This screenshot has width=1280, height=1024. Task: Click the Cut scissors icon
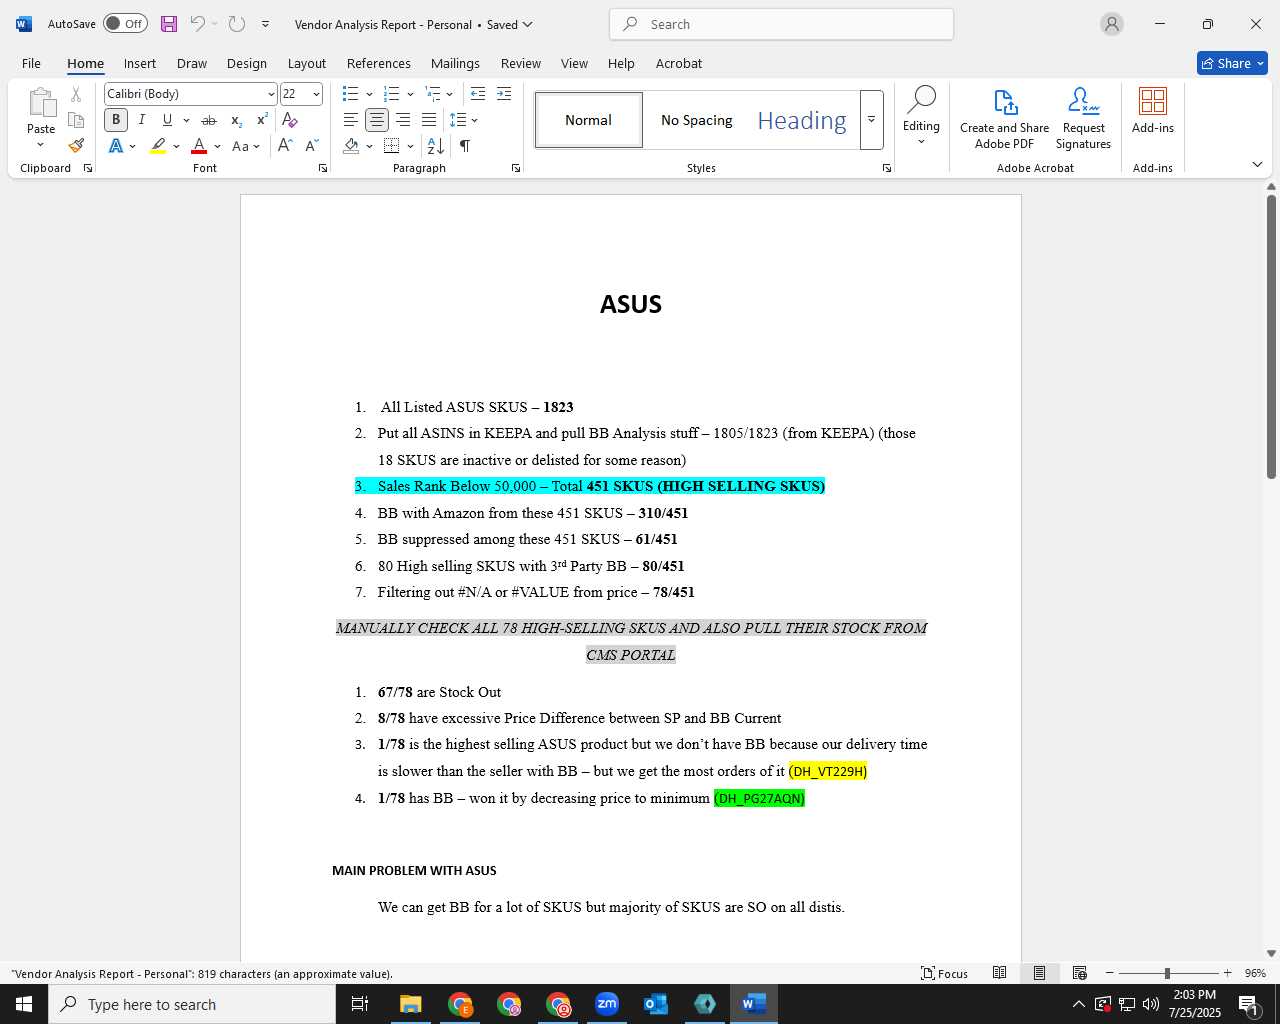click(x=76, y=94)
